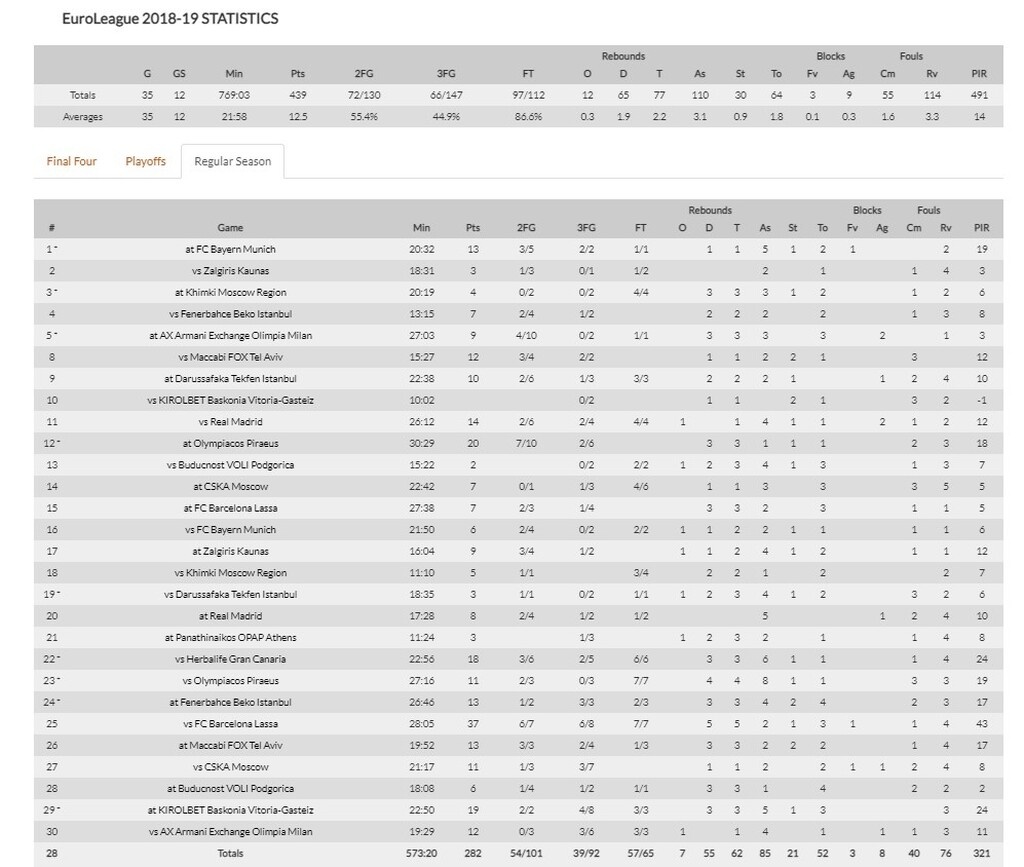Switch to the Final Four tab
The width and height of the screenshot is (1024, 867).
pyautogui.click(x=71, y=161)
